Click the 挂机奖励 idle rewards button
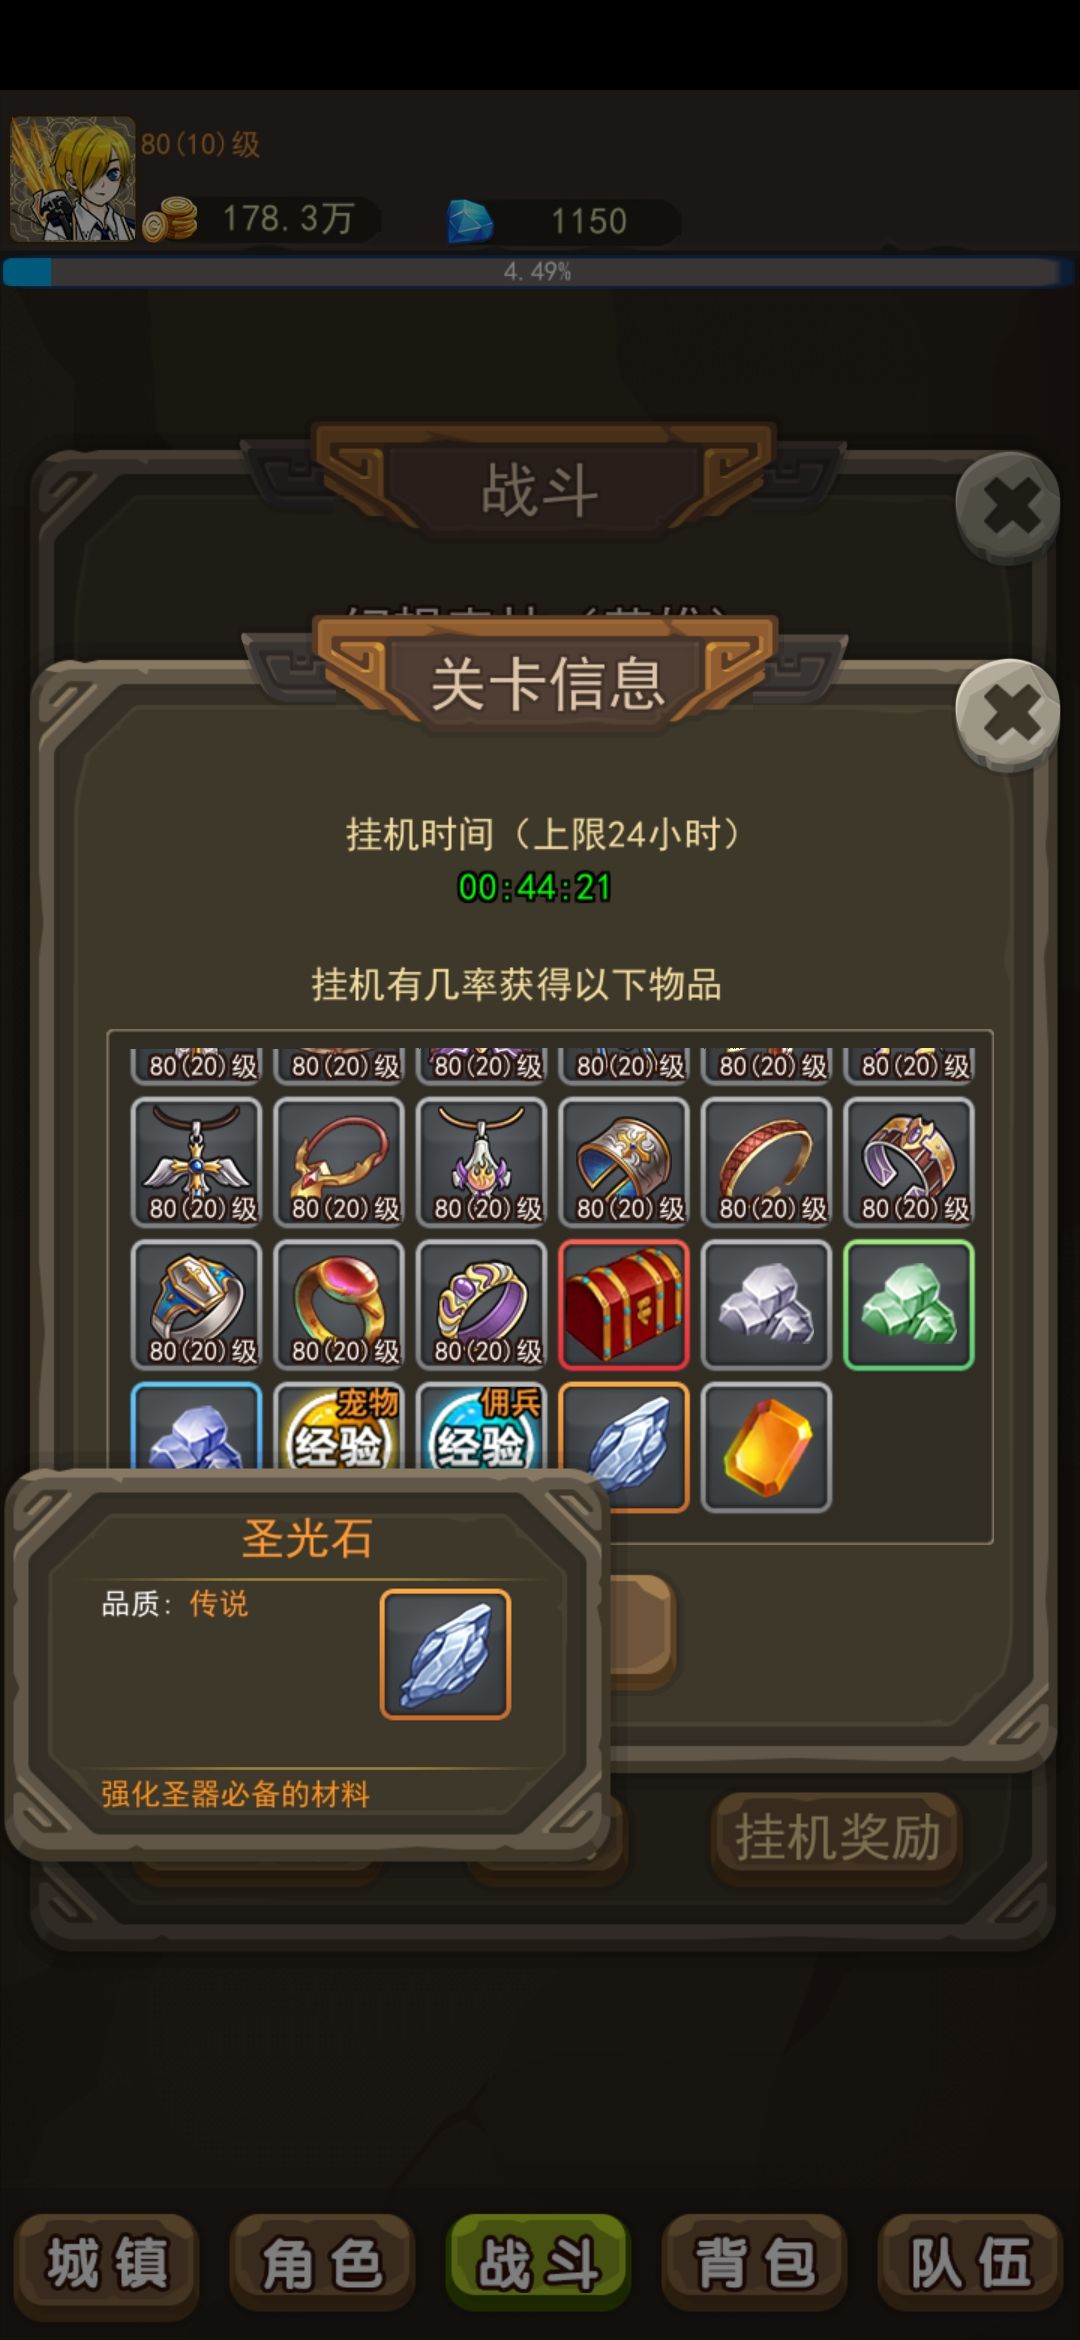 837,1838
